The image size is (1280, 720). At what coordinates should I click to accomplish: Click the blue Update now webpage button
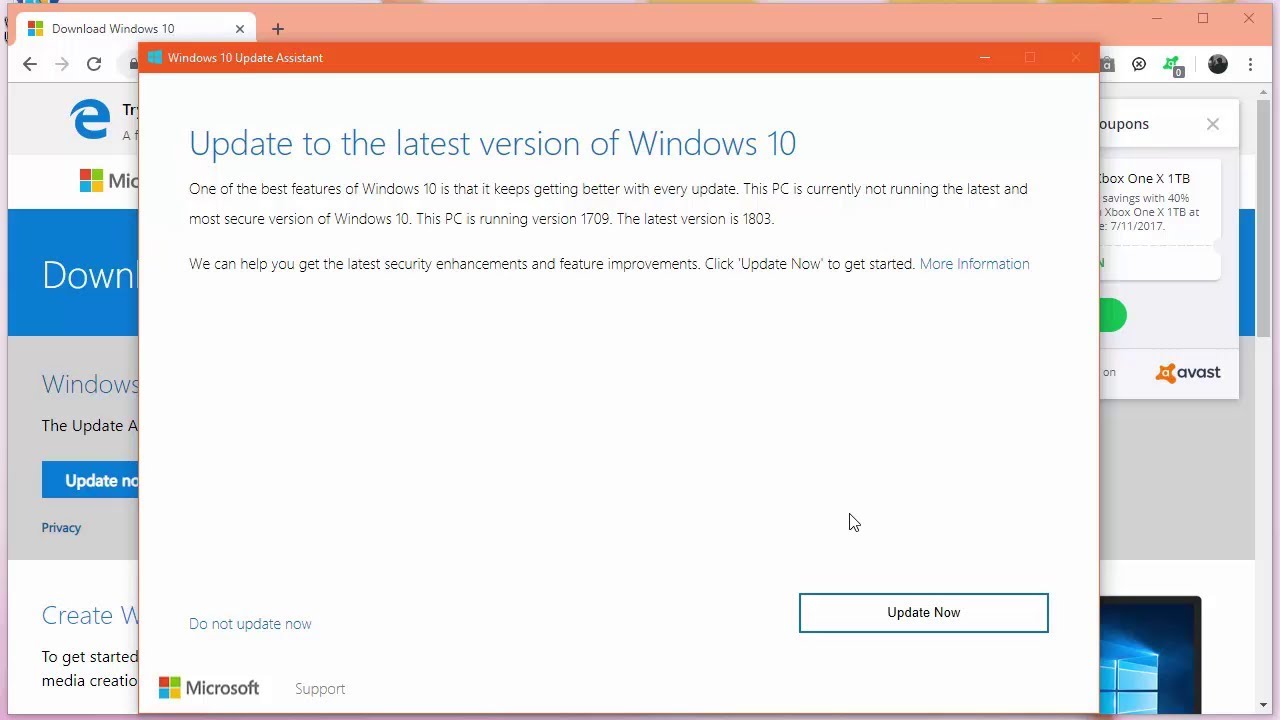[90, 480]
